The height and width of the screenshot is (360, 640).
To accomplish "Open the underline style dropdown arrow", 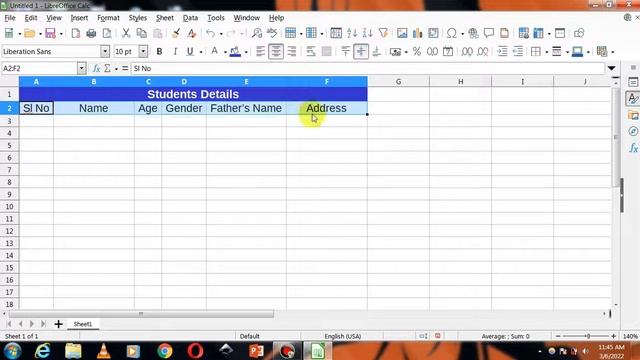I will tap(200, 52).
